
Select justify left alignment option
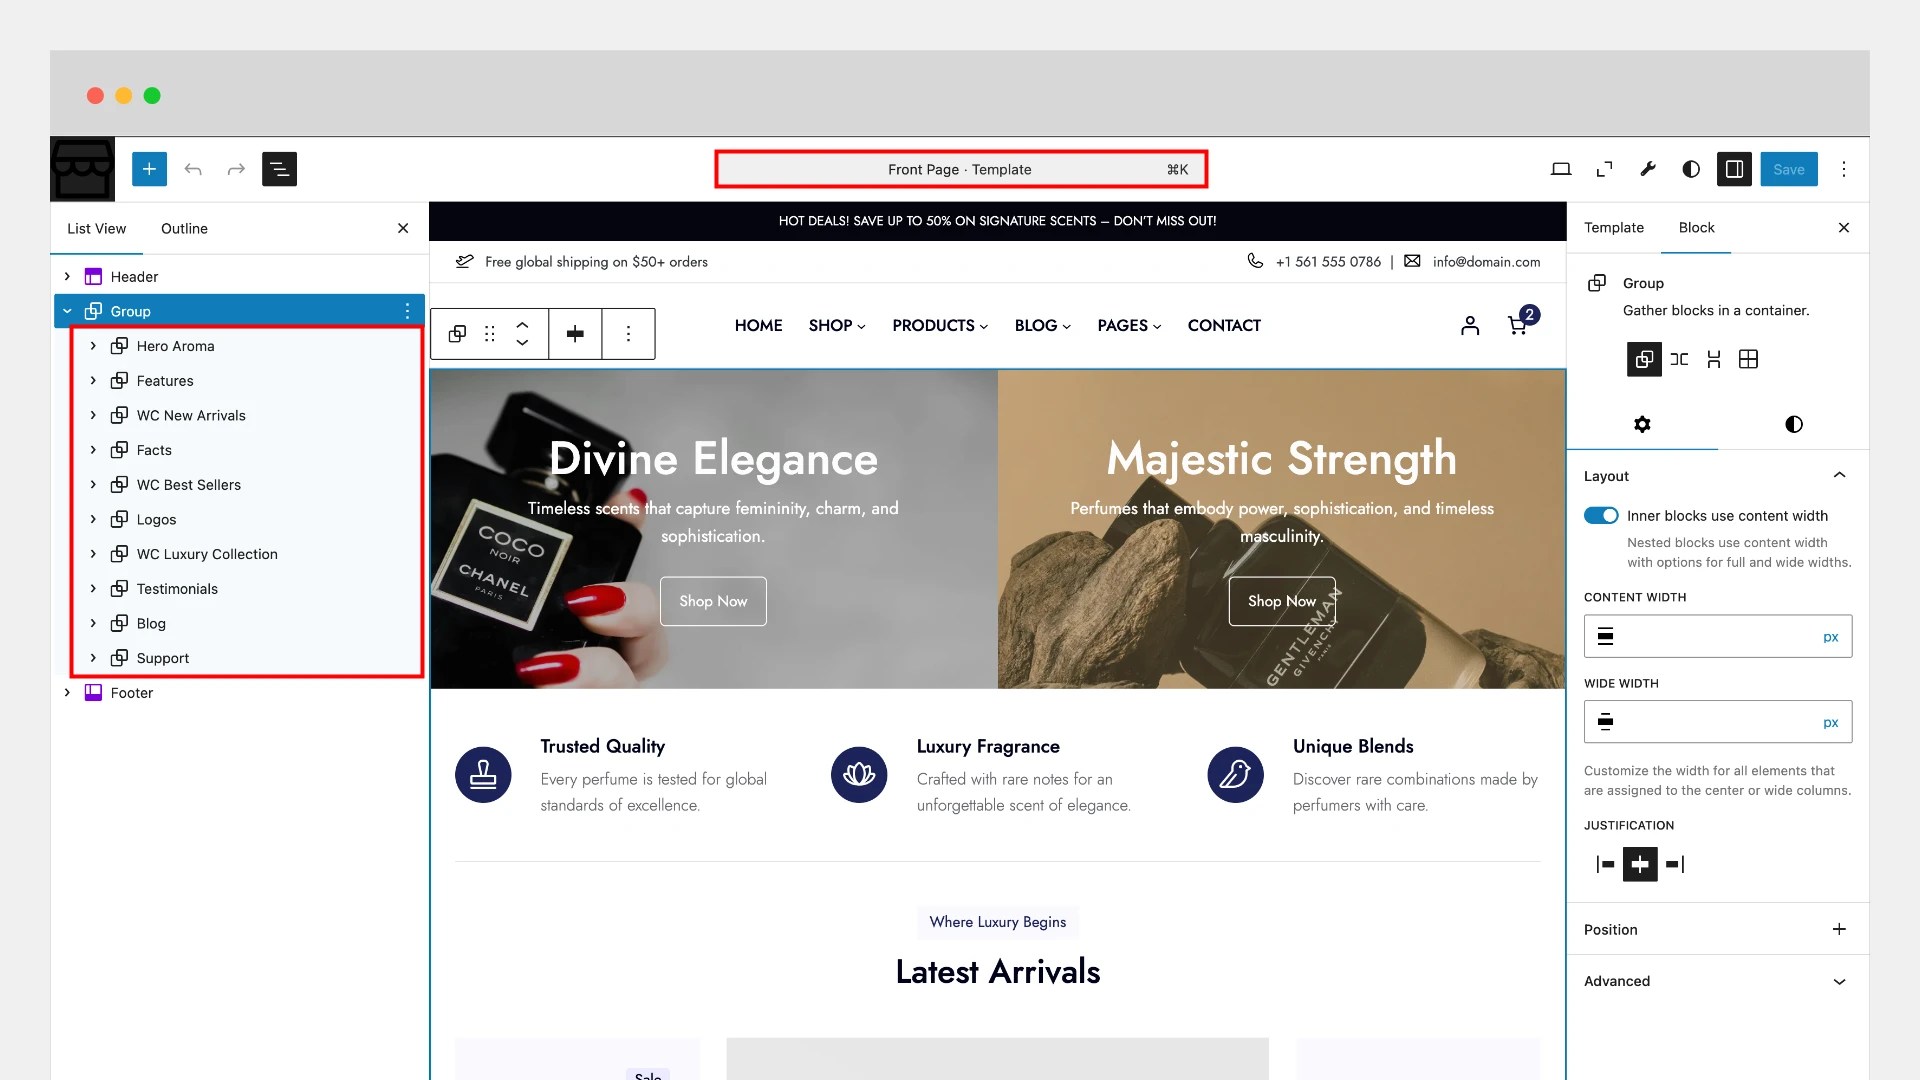pos(1605,864)
